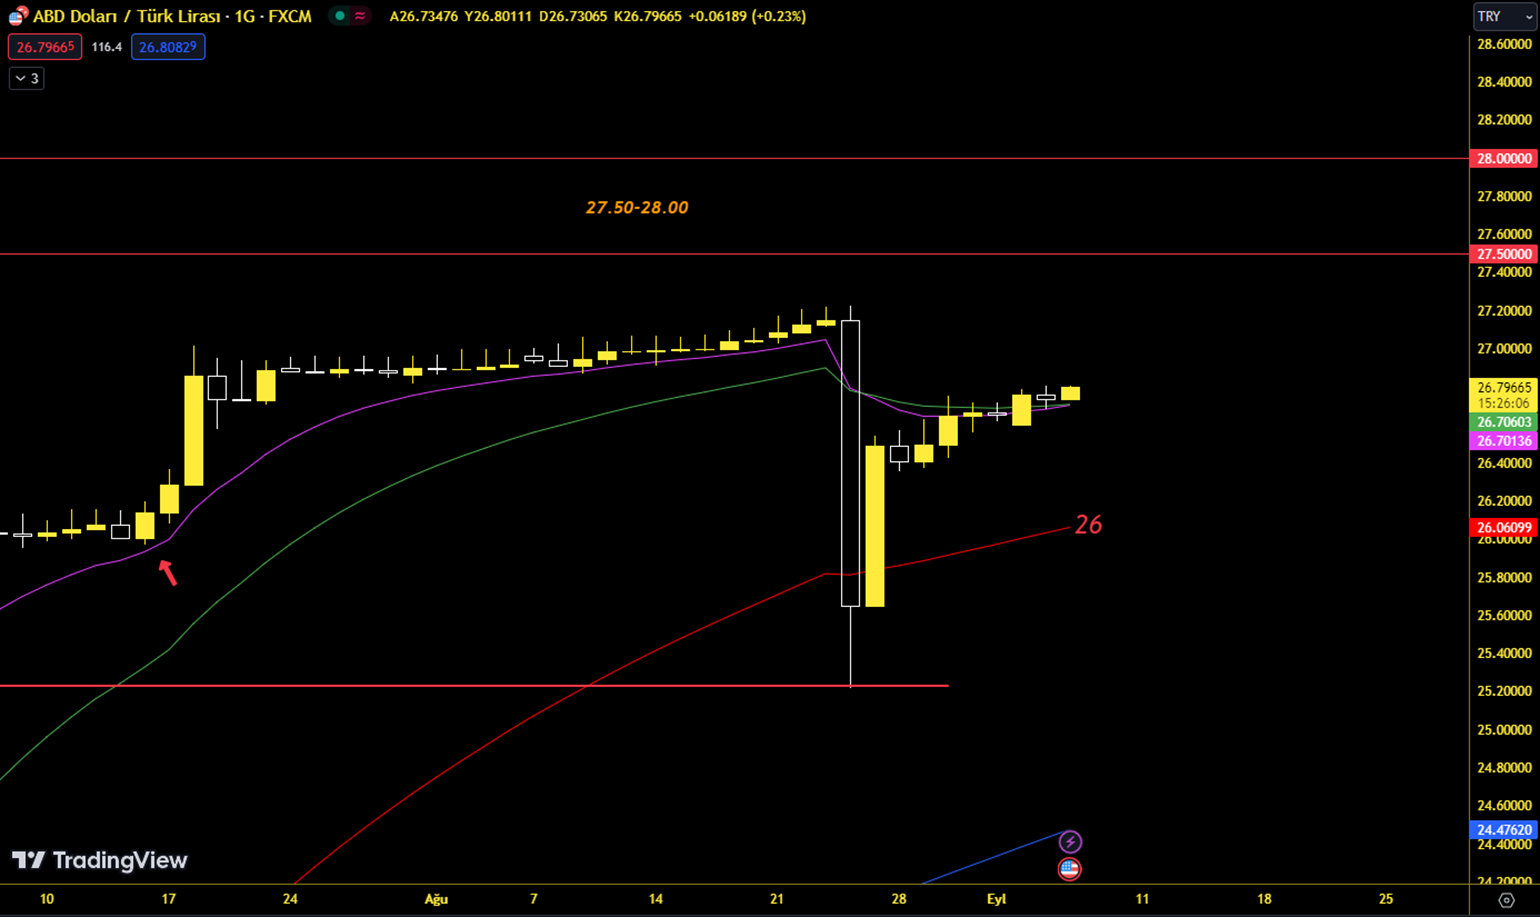
Task: Click the blue buy price 26.80829 button
Action: [168, 47]
